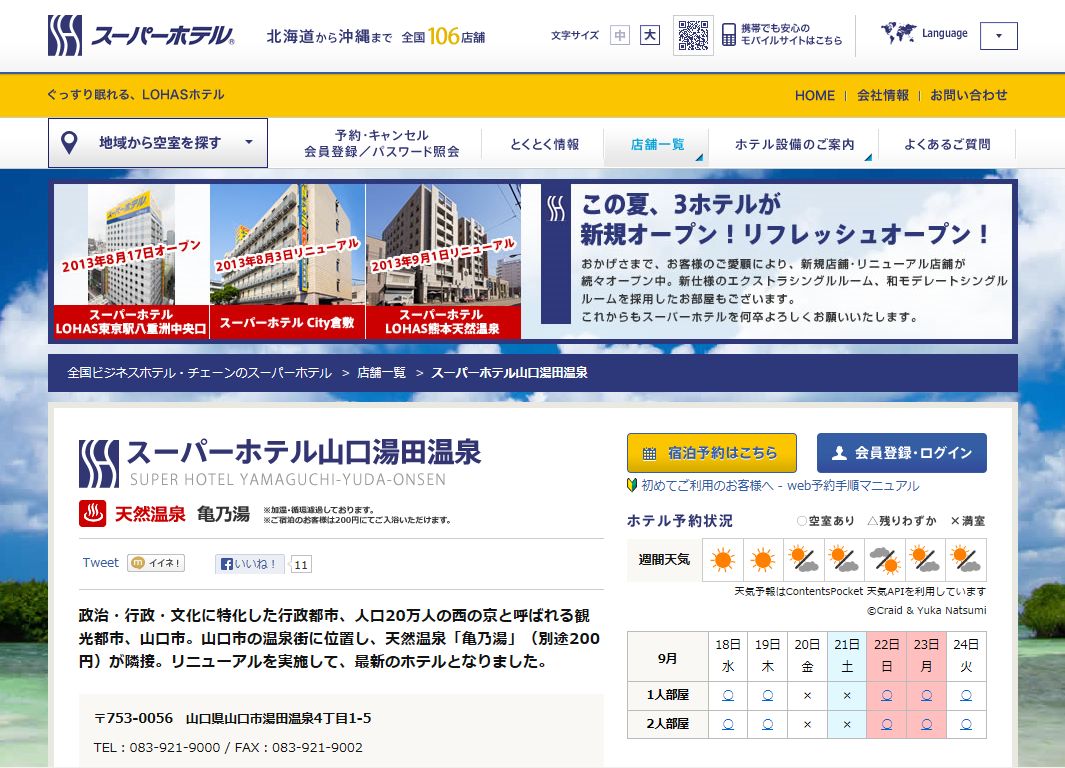Viewport: 1065px width, 768px height.
Task: Select 1人部屋 availability for 23日
Action: (x=926, y=695)
